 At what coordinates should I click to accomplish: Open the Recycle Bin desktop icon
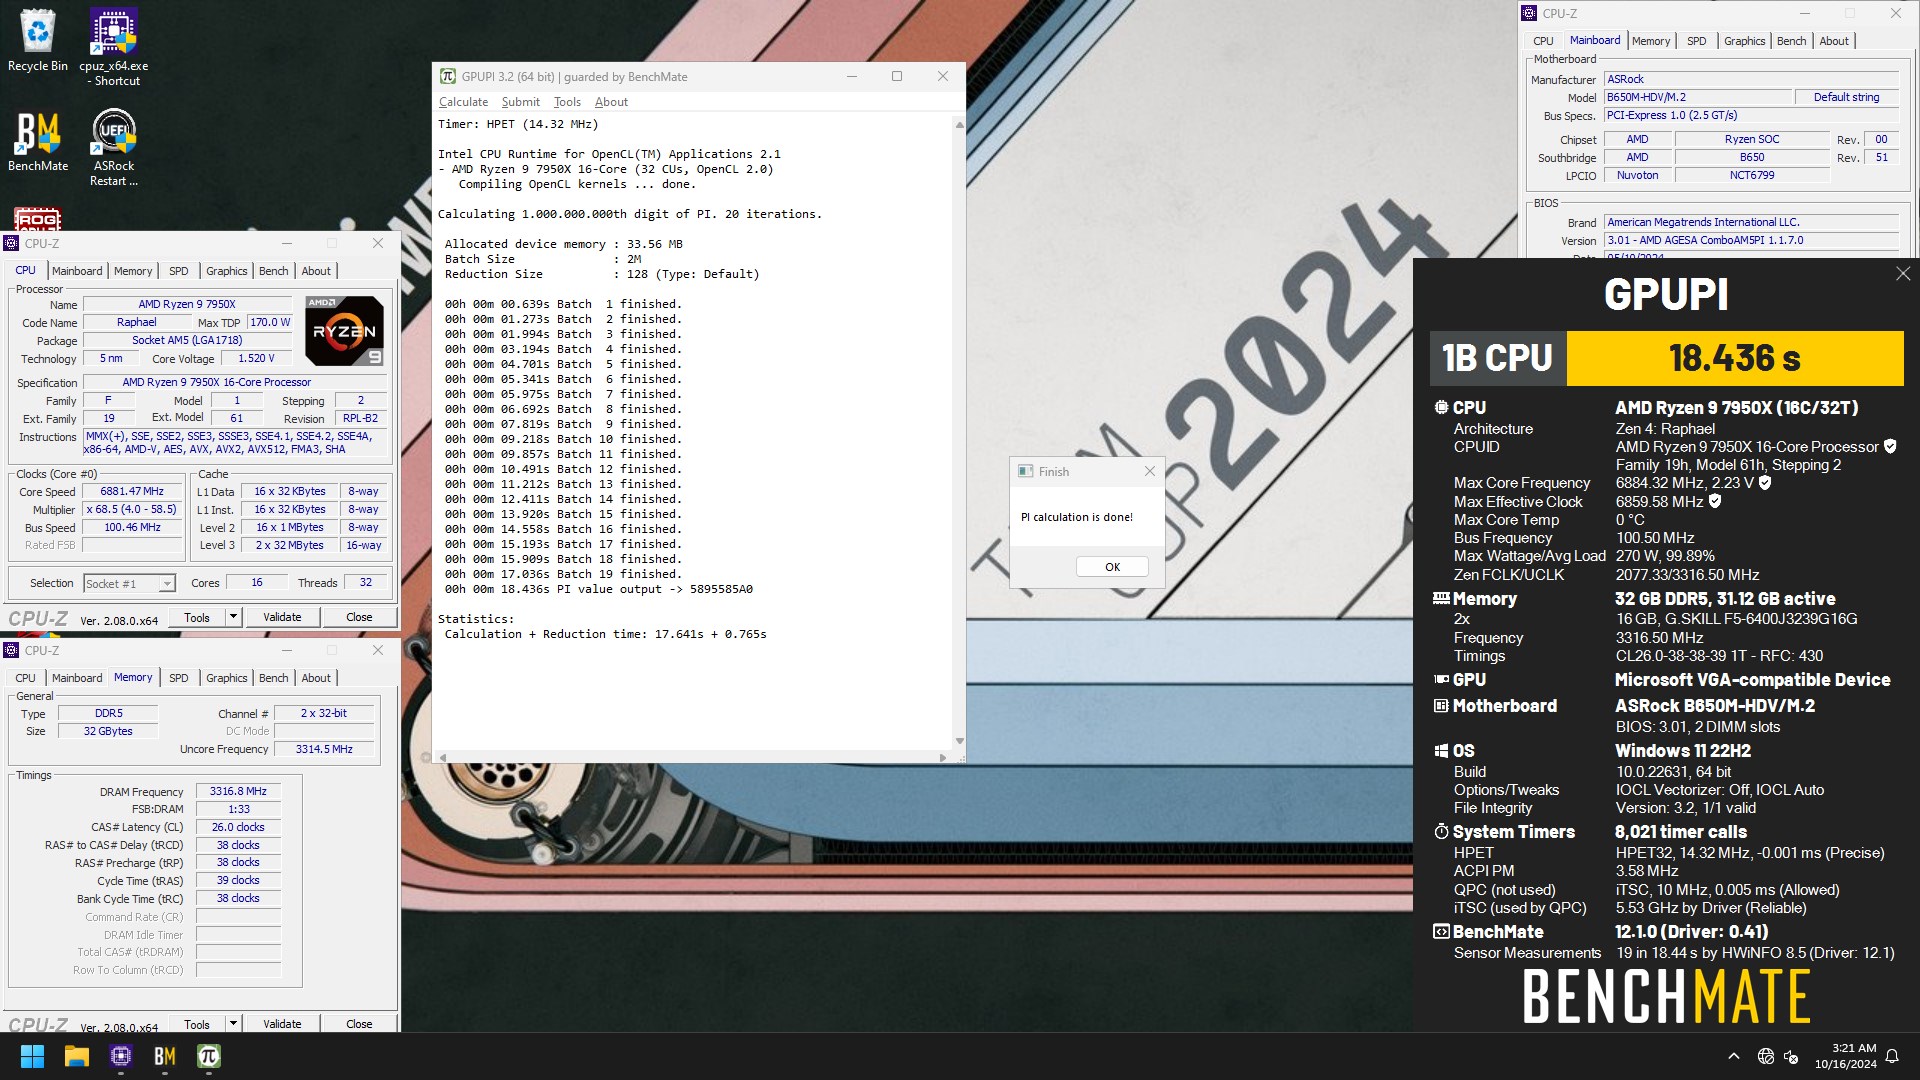(x=38, y=40)
